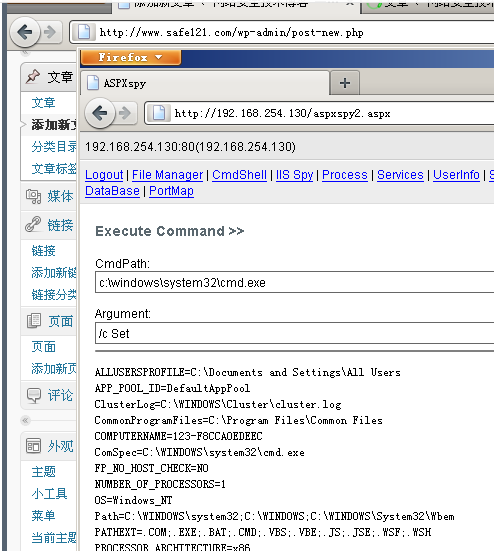Click the forward arrow in outer browser
494x551 pixels.
(50, 32)
